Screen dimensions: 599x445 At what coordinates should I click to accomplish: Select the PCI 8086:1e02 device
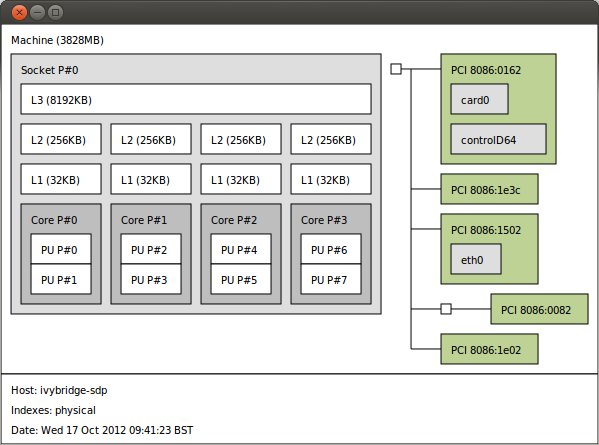pos(489,349)
